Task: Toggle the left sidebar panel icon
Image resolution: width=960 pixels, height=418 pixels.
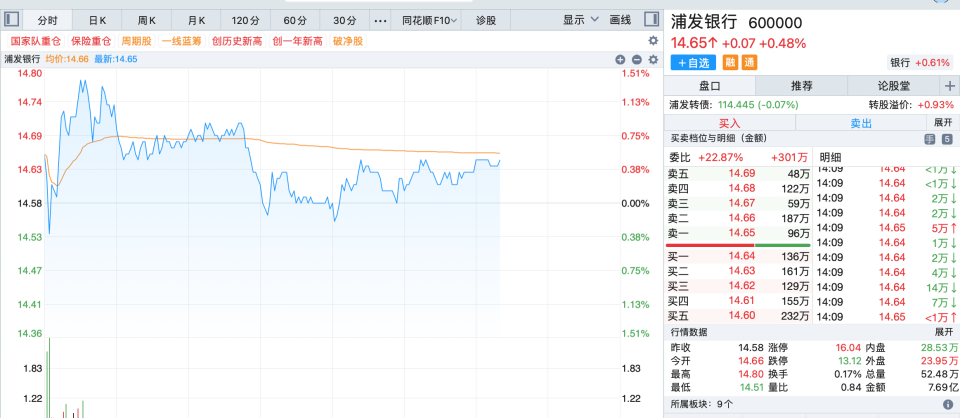Action: point(11,20)
